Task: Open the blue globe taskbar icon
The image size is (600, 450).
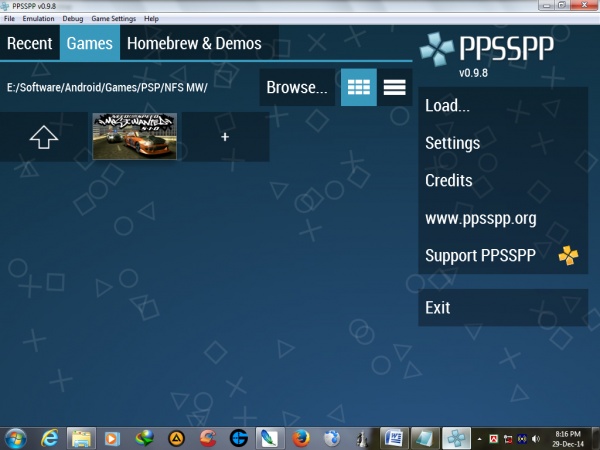Action: click(332, 439)
